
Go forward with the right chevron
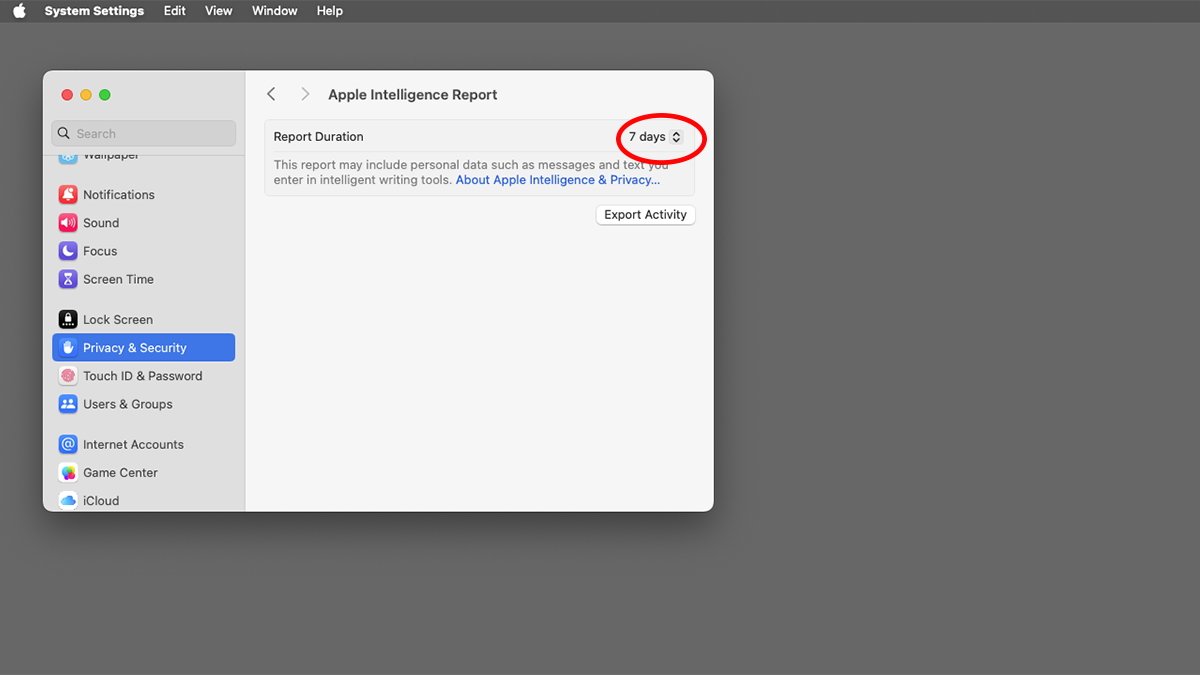point(305,94)
